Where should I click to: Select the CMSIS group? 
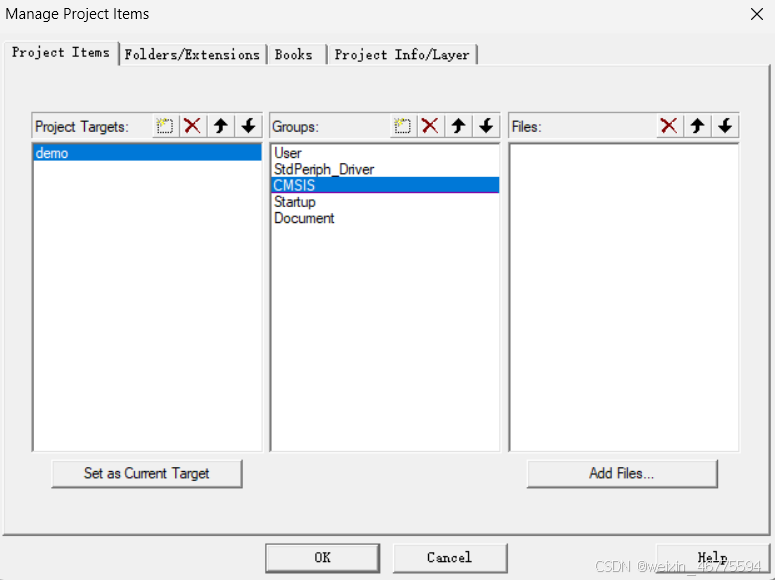pyautogui.click(x=385, y=185)
